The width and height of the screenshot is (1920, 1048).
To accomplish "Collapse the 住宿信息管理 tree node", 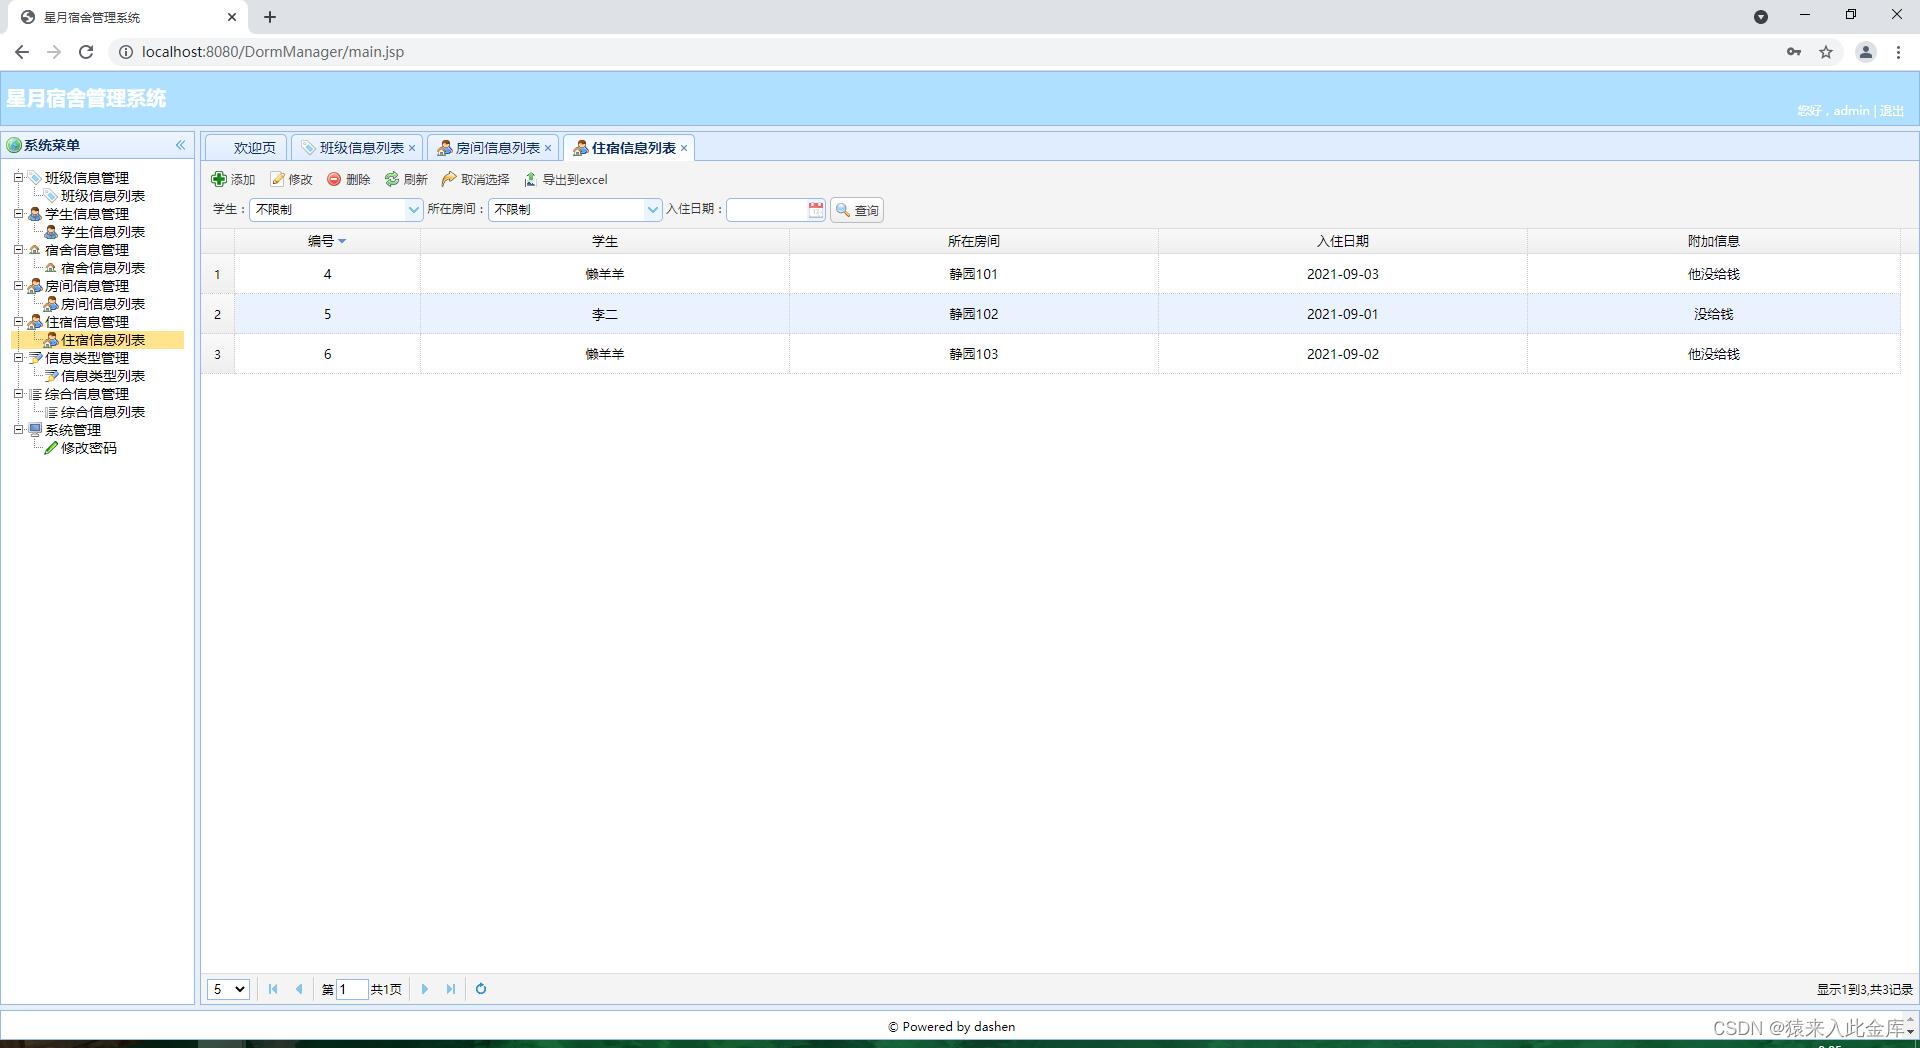I will [18, 322].
